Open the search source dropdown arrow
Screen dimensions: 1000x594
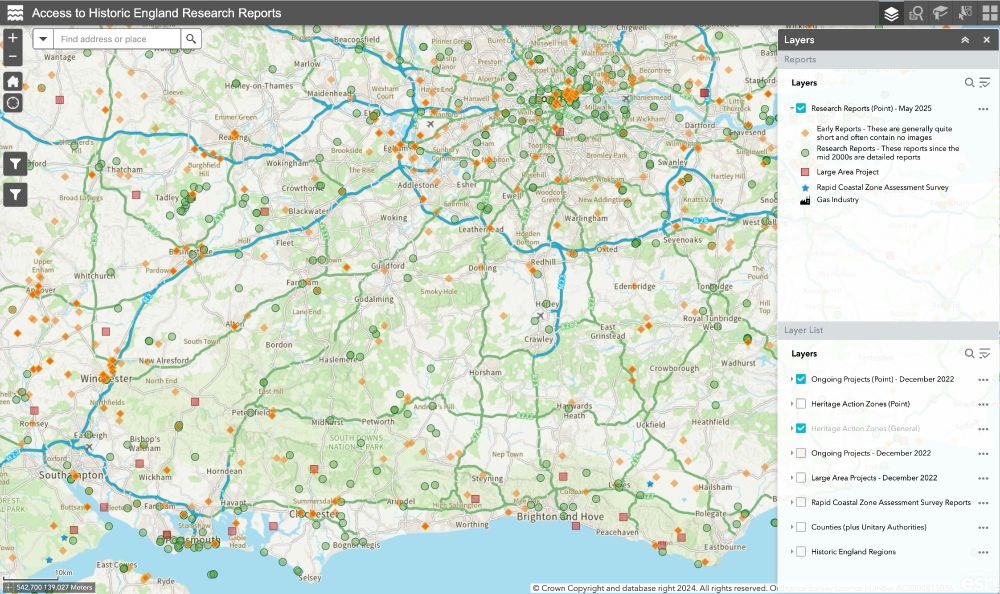click(x=43, y=39)
